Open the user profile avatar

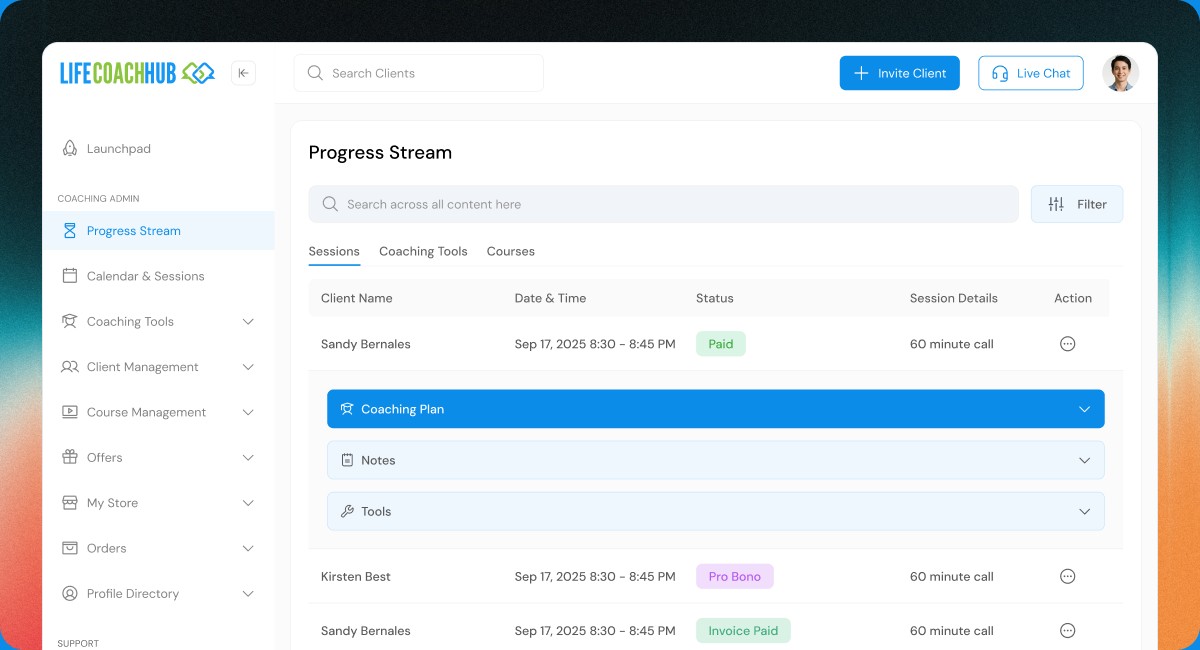1121,73
